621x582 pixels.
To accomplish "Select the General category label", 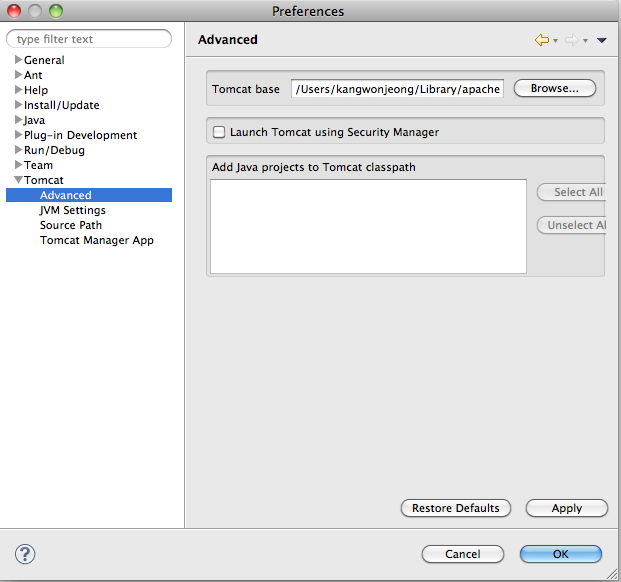I will [x=44, y=60].
